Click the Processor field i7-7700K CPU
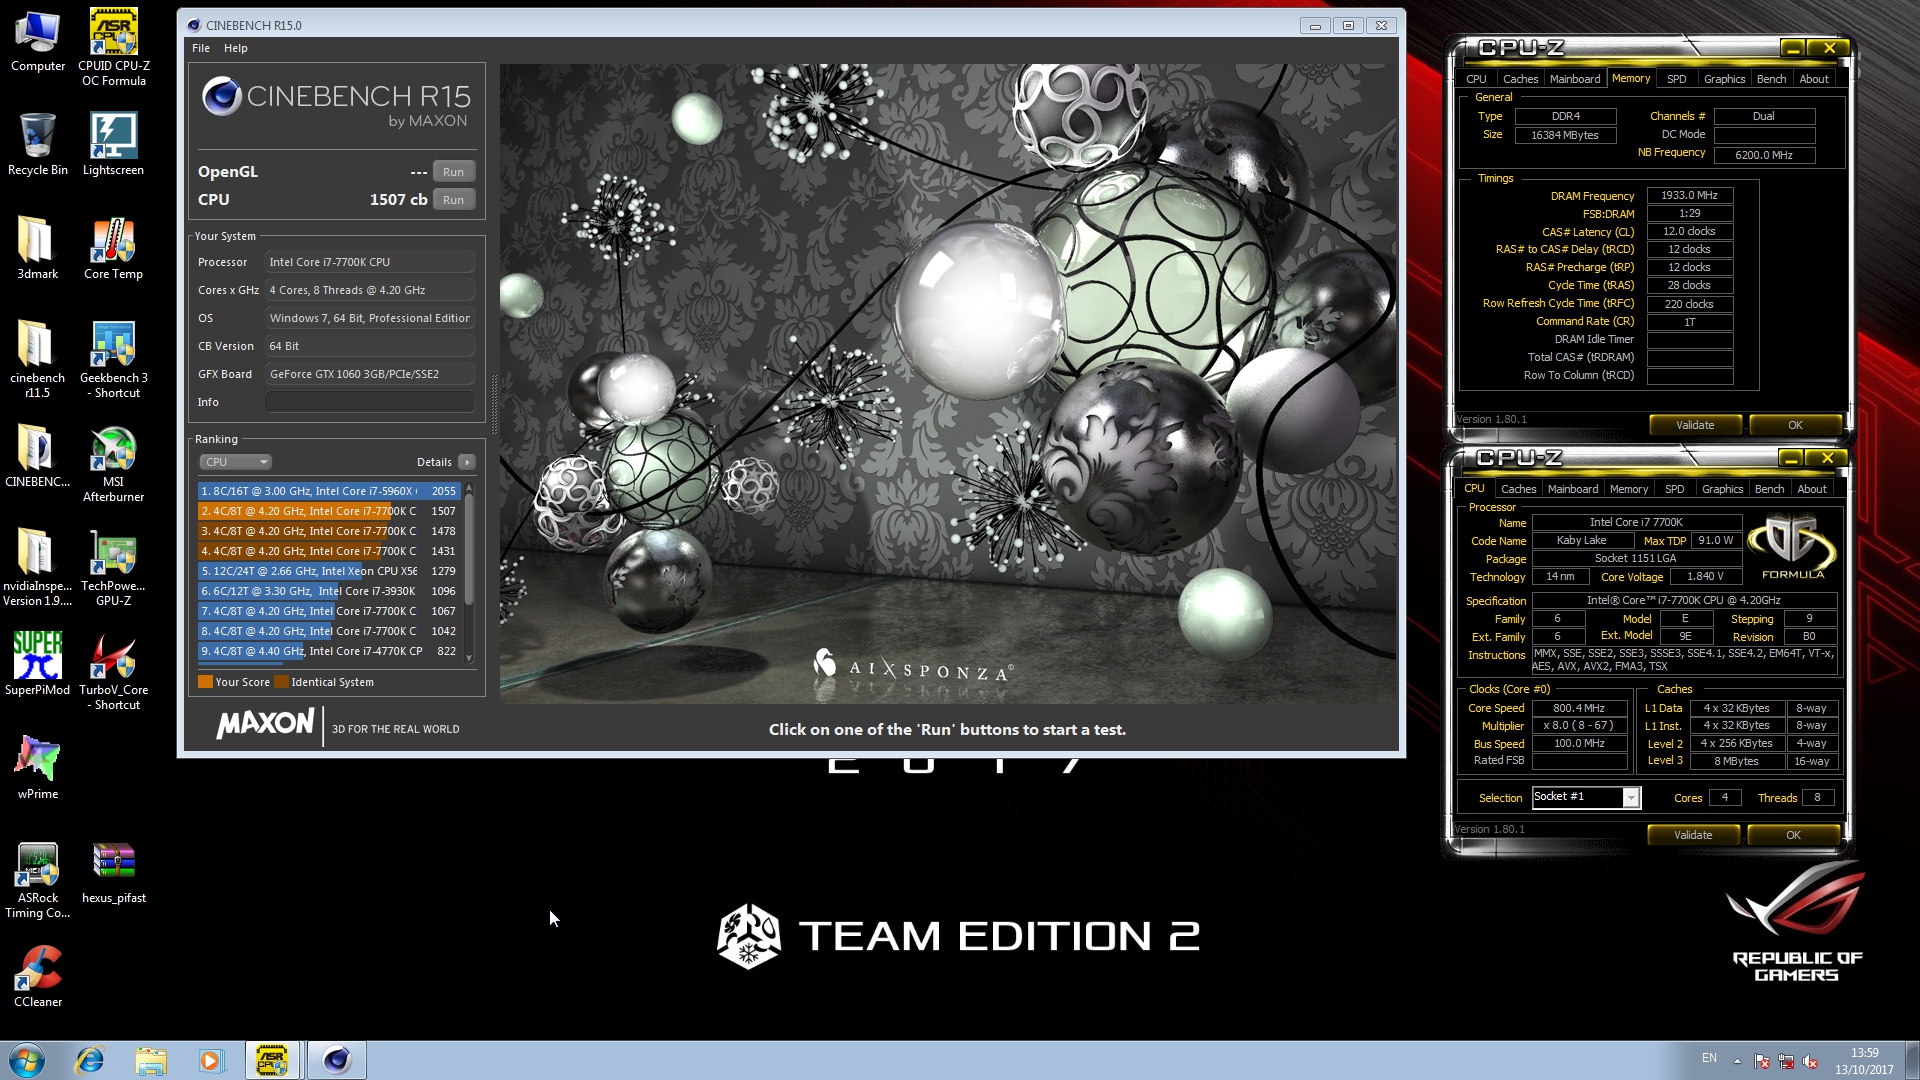Image resolution: width=1920 pixels, height=1080 pixels. (x=369, y=262)
